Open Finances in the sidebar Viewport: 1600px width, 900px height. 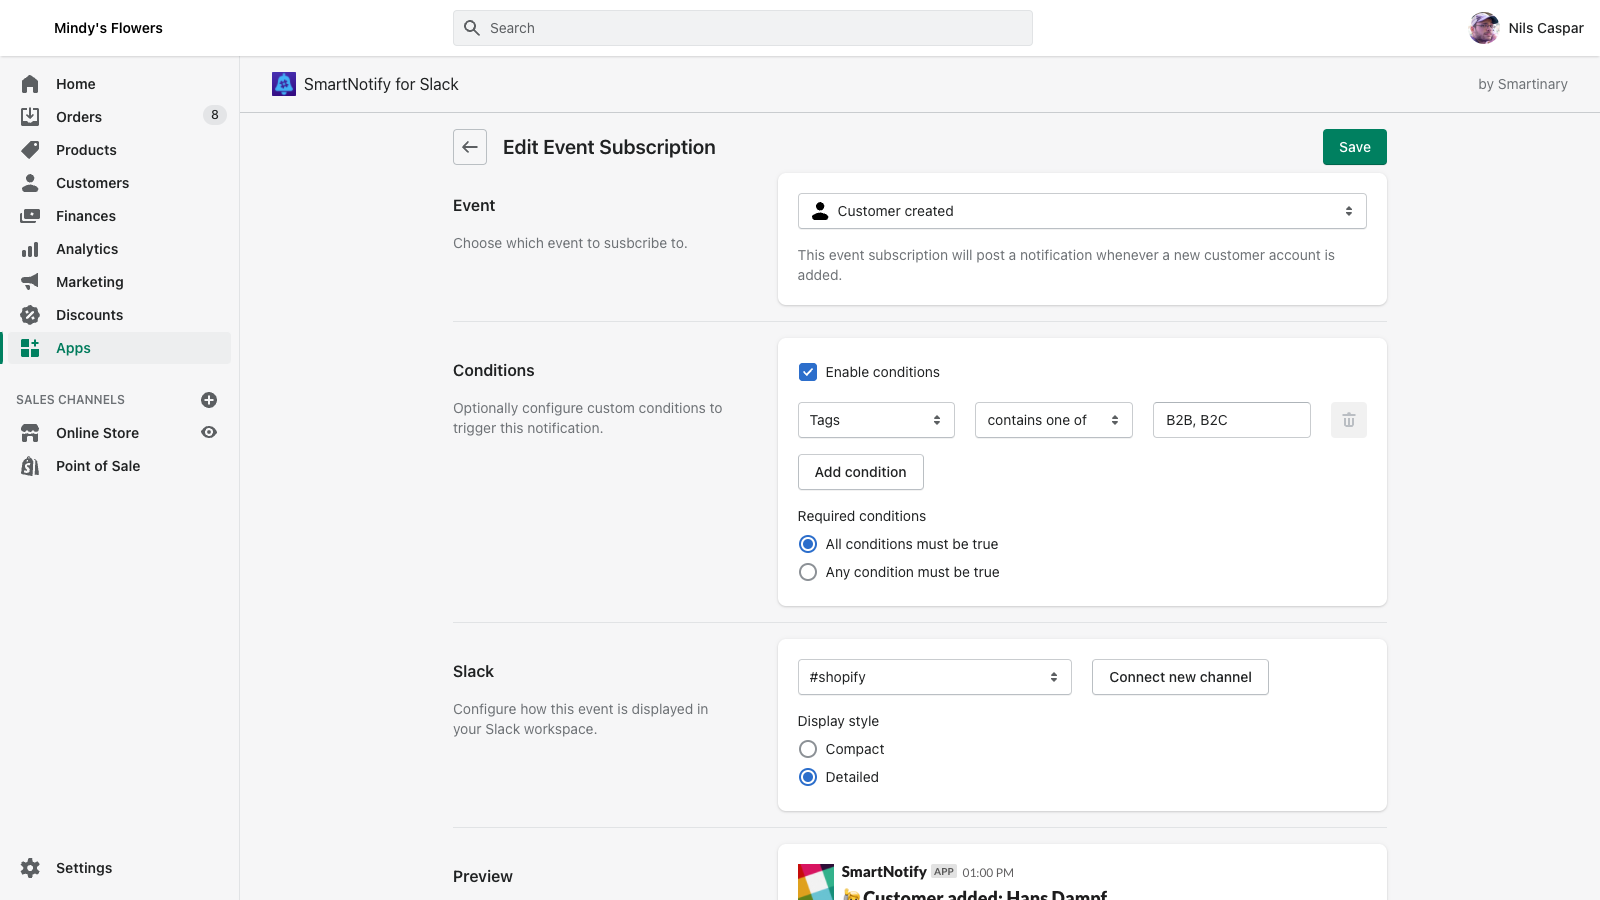click(x=86, y=216)
